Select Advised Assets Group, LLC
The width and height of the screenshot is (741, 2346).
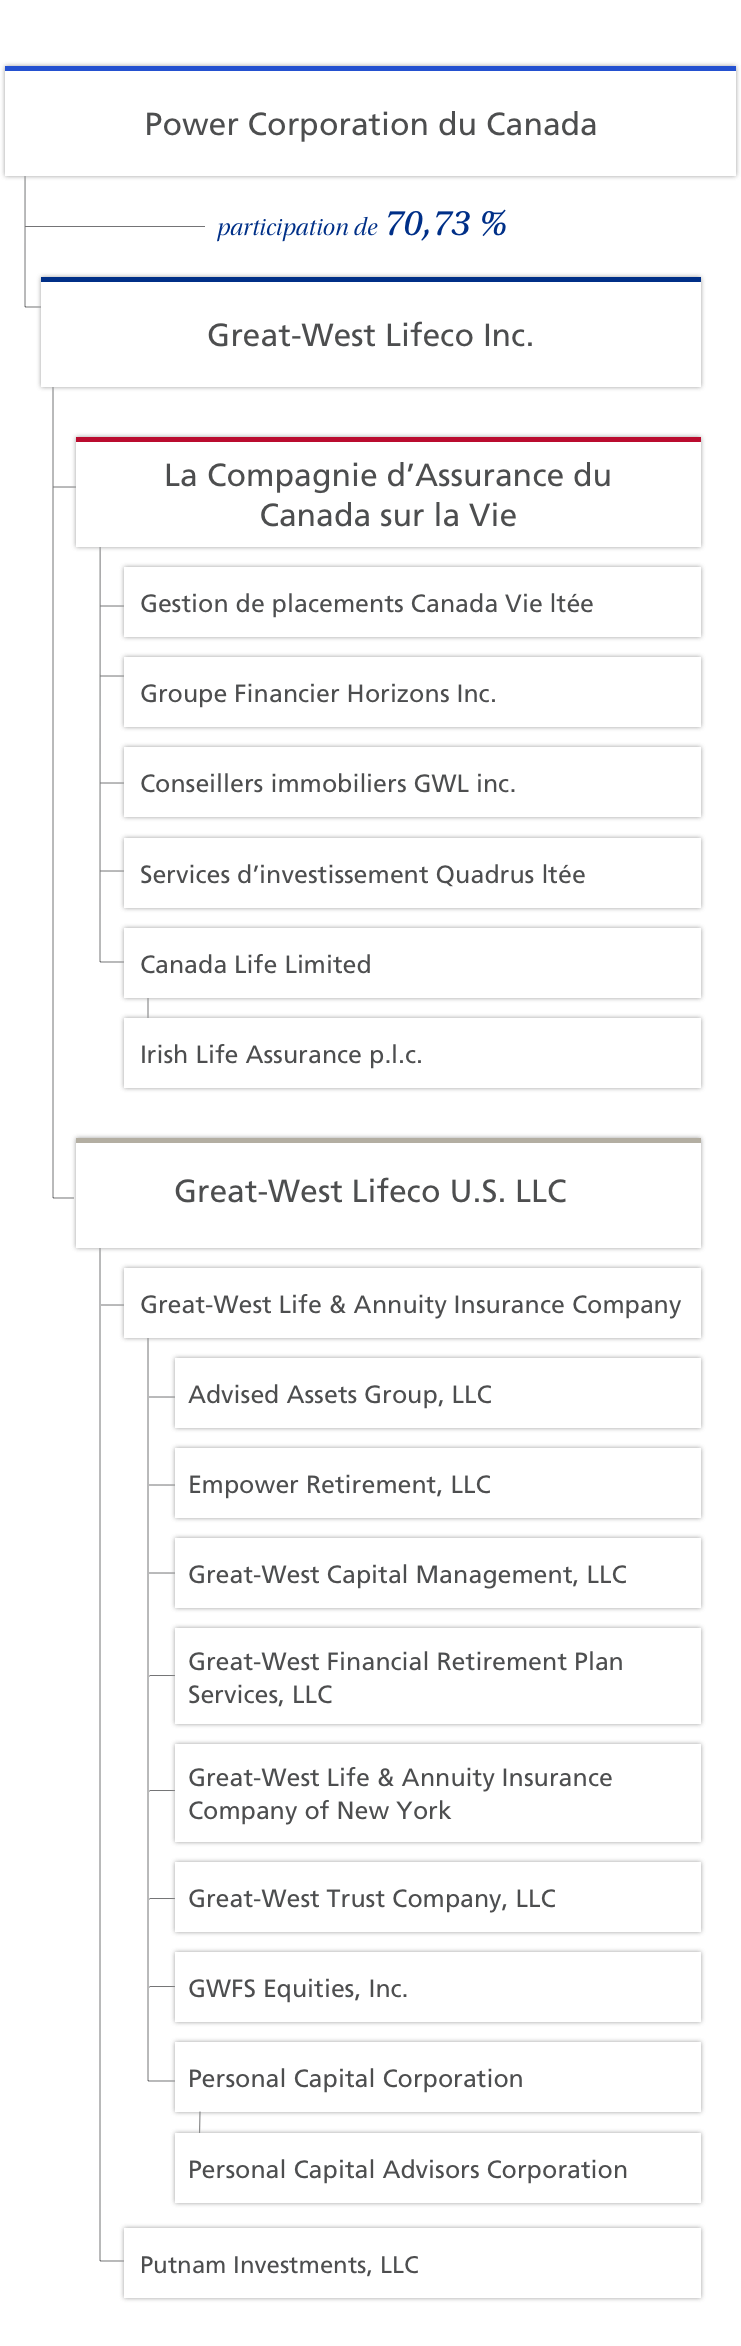[x=438, y=1394]
